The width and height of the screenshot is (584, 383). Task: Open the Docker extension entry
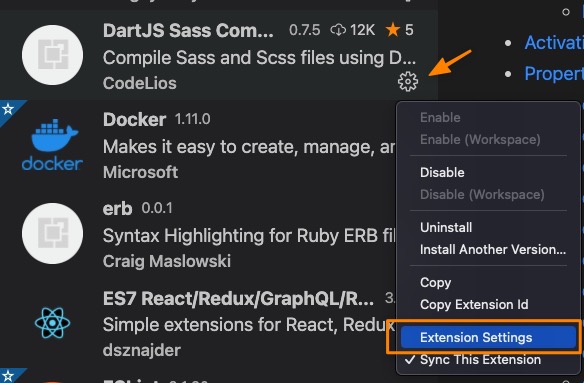click(x=198, y=145)
